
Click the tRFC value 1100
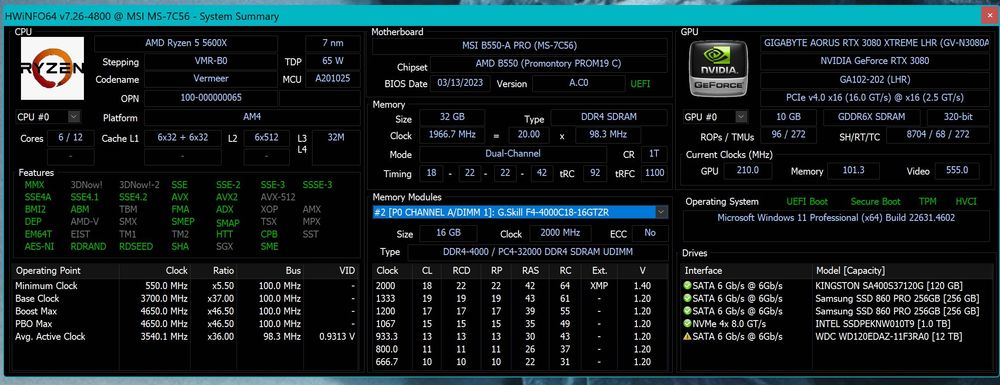(x=654, y=173)
